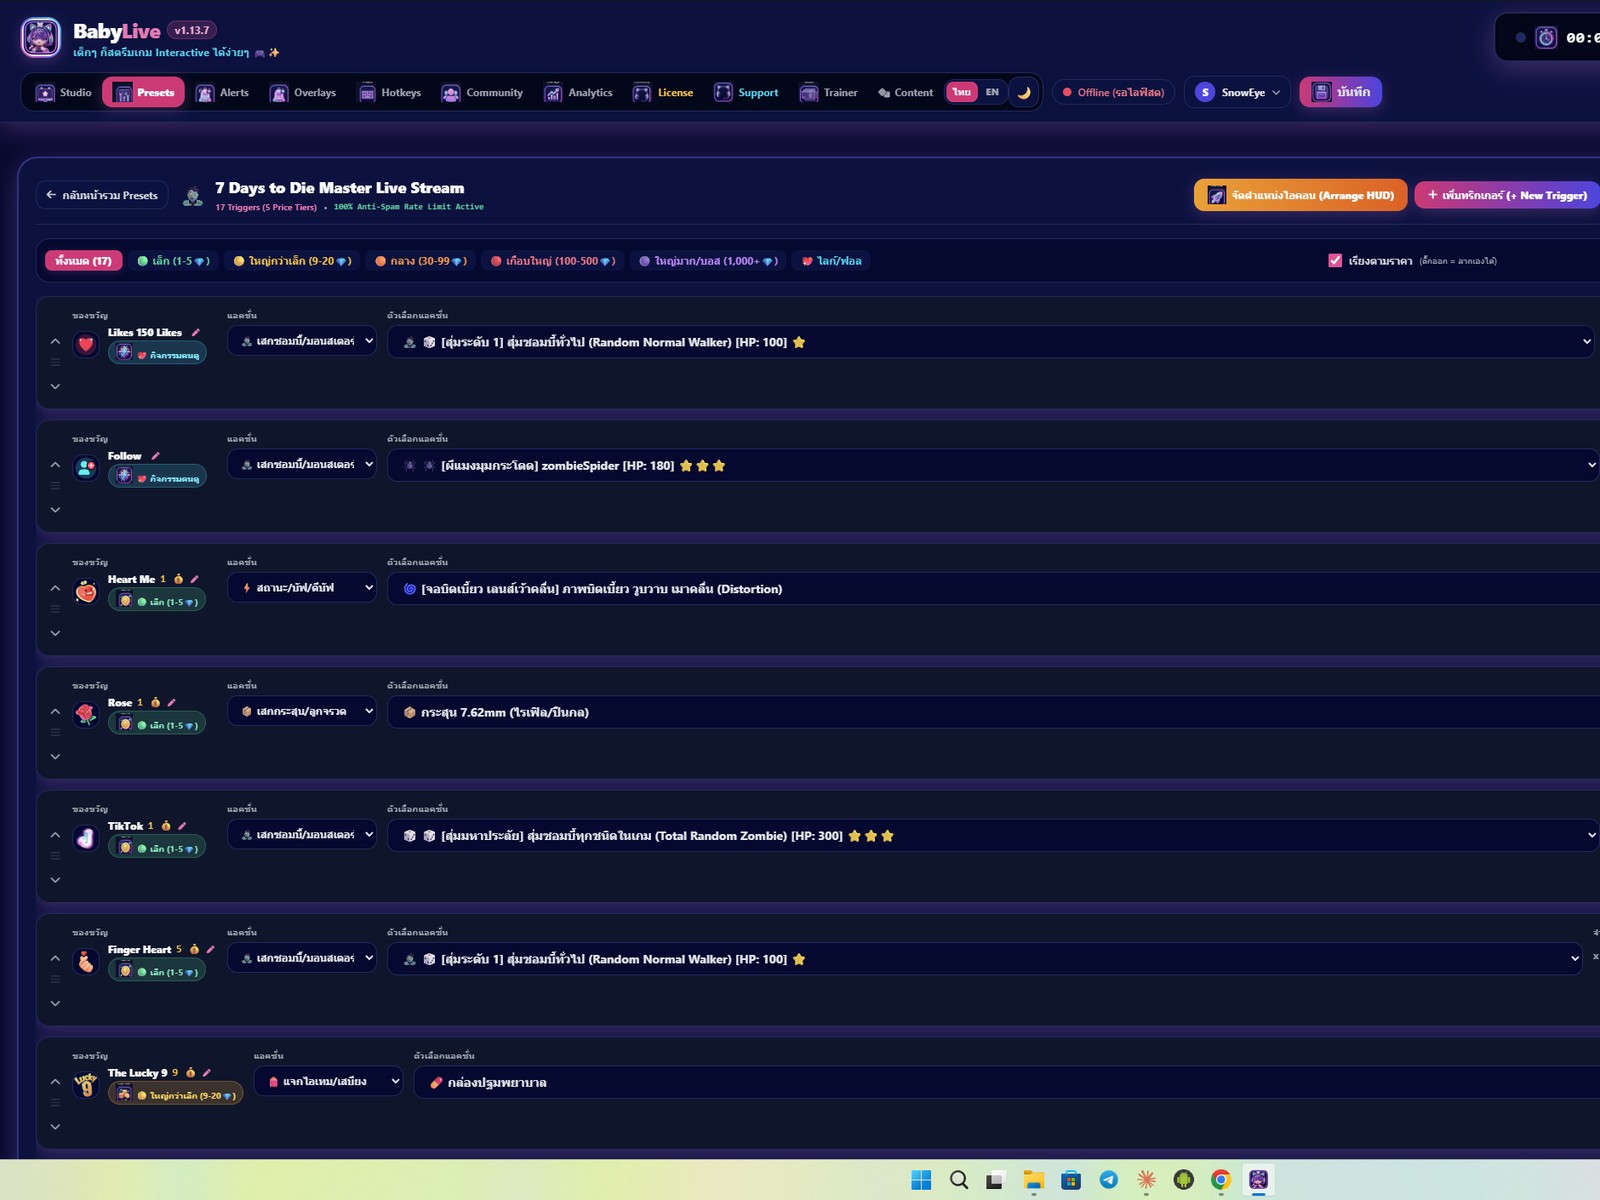The height and width of the screenshot is (1200, 1600).
Task: Go back with กลับหน้ารวม Presets
Action: pos(102,195)
